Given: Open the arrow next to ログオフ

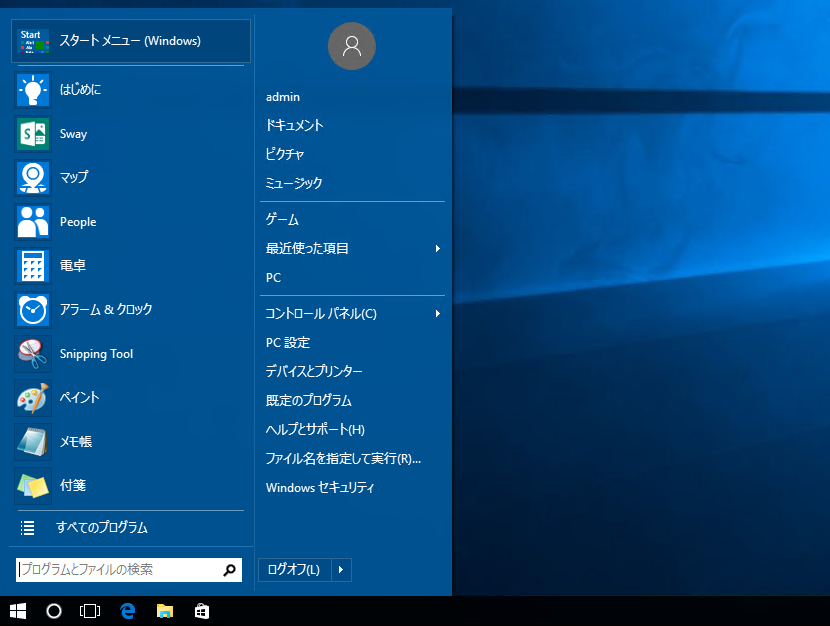Looking at the screenshot, I should 340,570.
